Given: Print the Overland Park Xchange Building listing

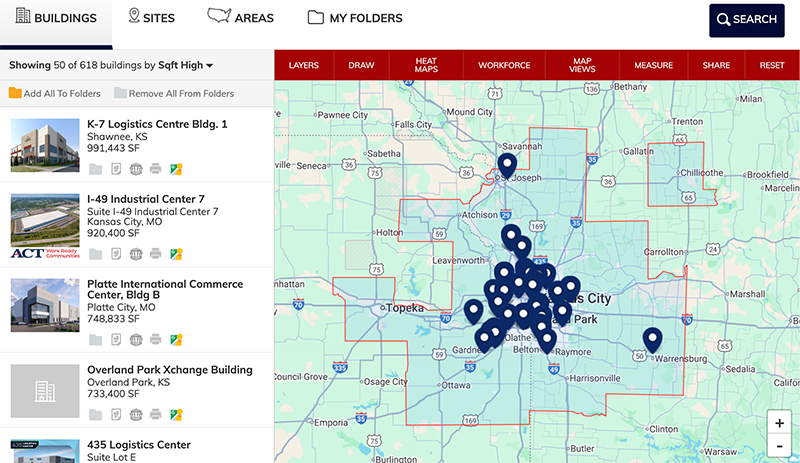Looking at the screenshot, I should point(156,415).
